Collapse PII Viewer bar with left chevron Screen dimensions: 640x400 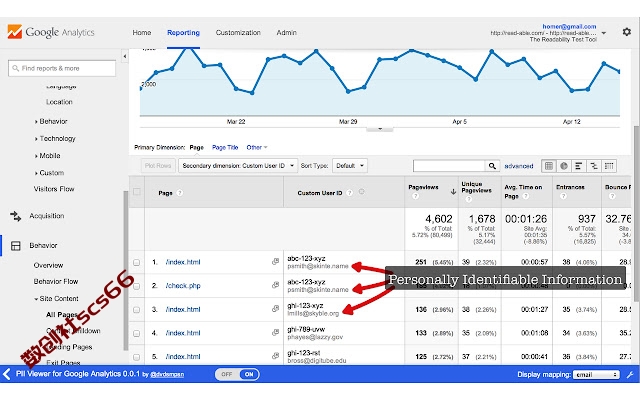pyautogui.click(x=6, y=374)
